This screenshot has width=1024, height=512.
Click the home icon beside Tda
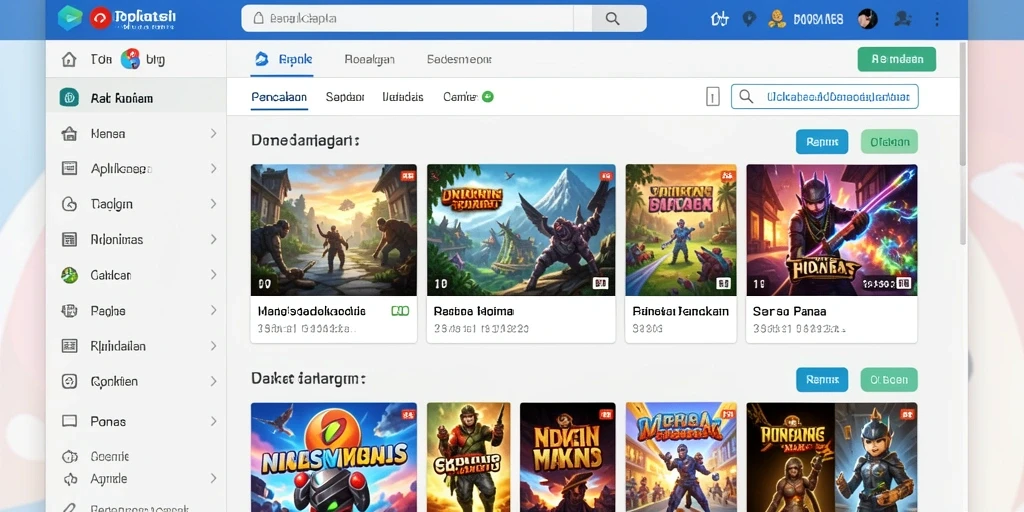click(x=69, y=60)
